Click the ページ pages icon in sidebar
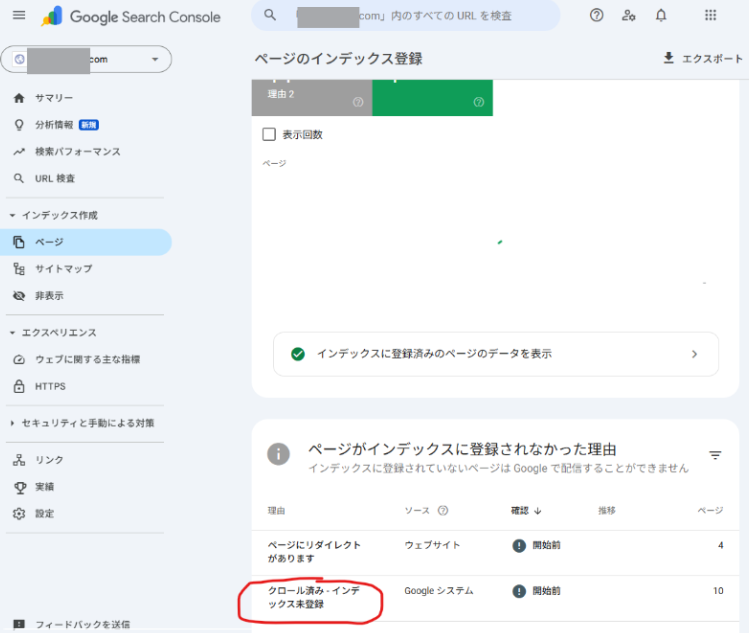The height and width of the screenshot is (633, 749). 19,242
